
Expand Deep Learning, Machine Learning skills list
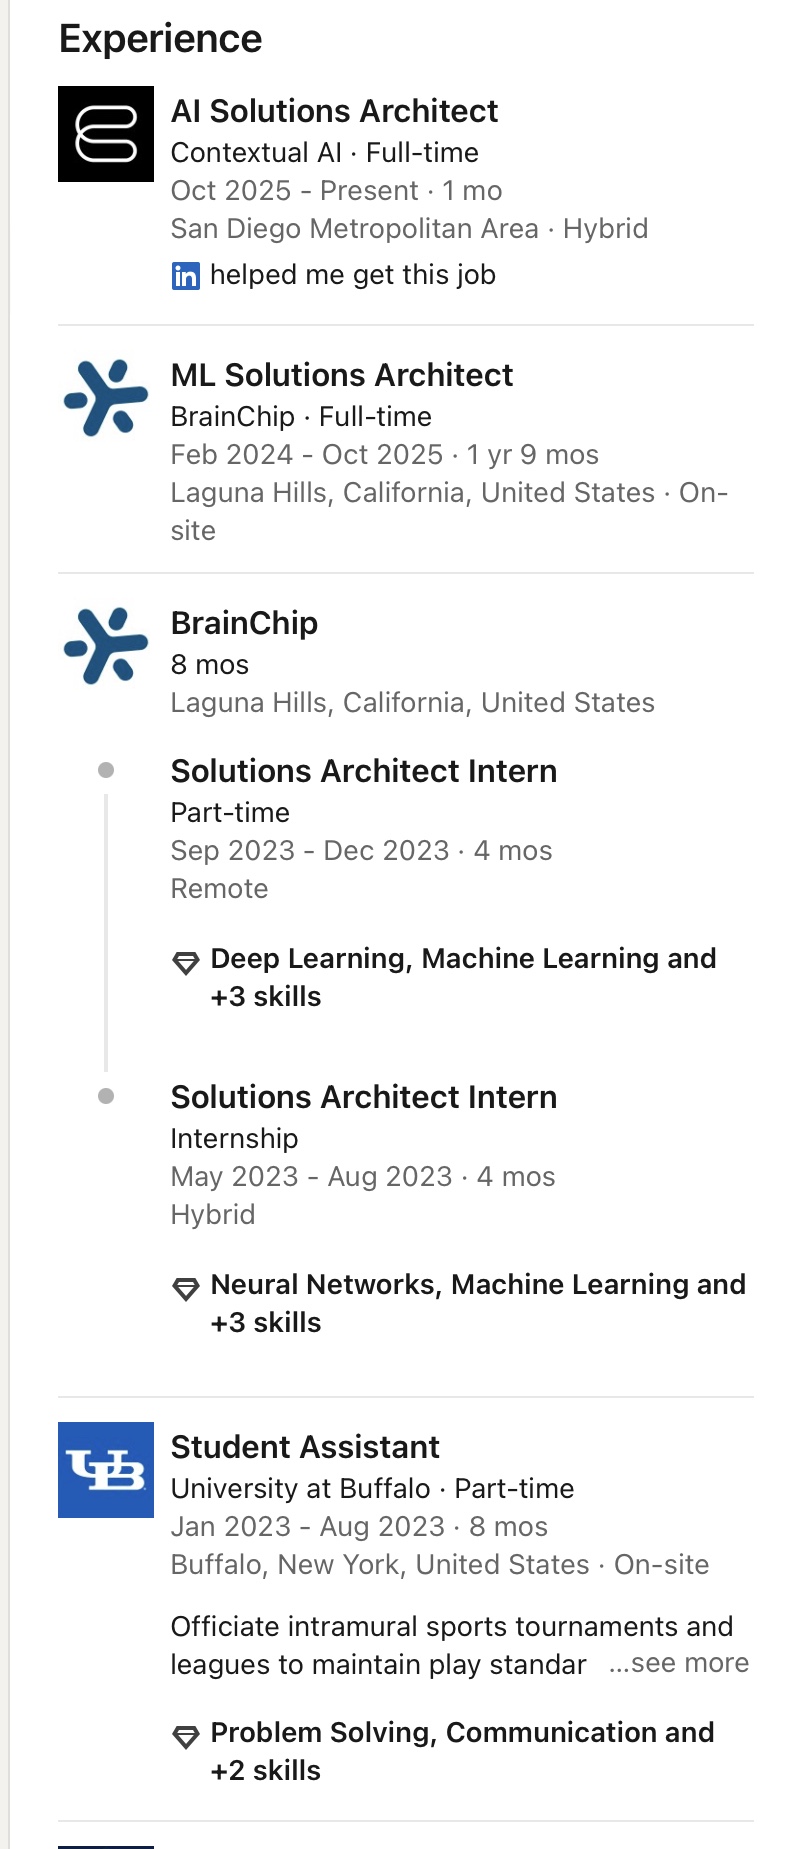point(463,977)
